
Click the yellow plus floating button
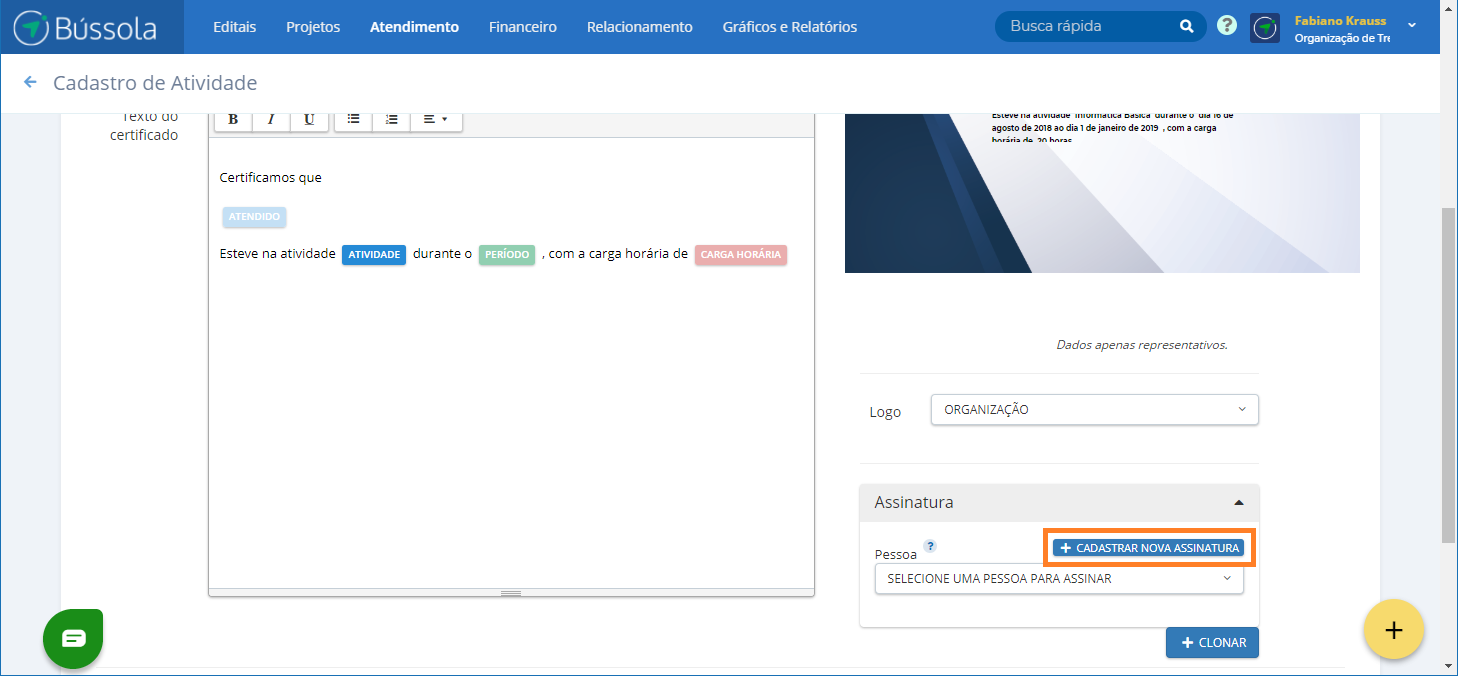point(1393,630)
